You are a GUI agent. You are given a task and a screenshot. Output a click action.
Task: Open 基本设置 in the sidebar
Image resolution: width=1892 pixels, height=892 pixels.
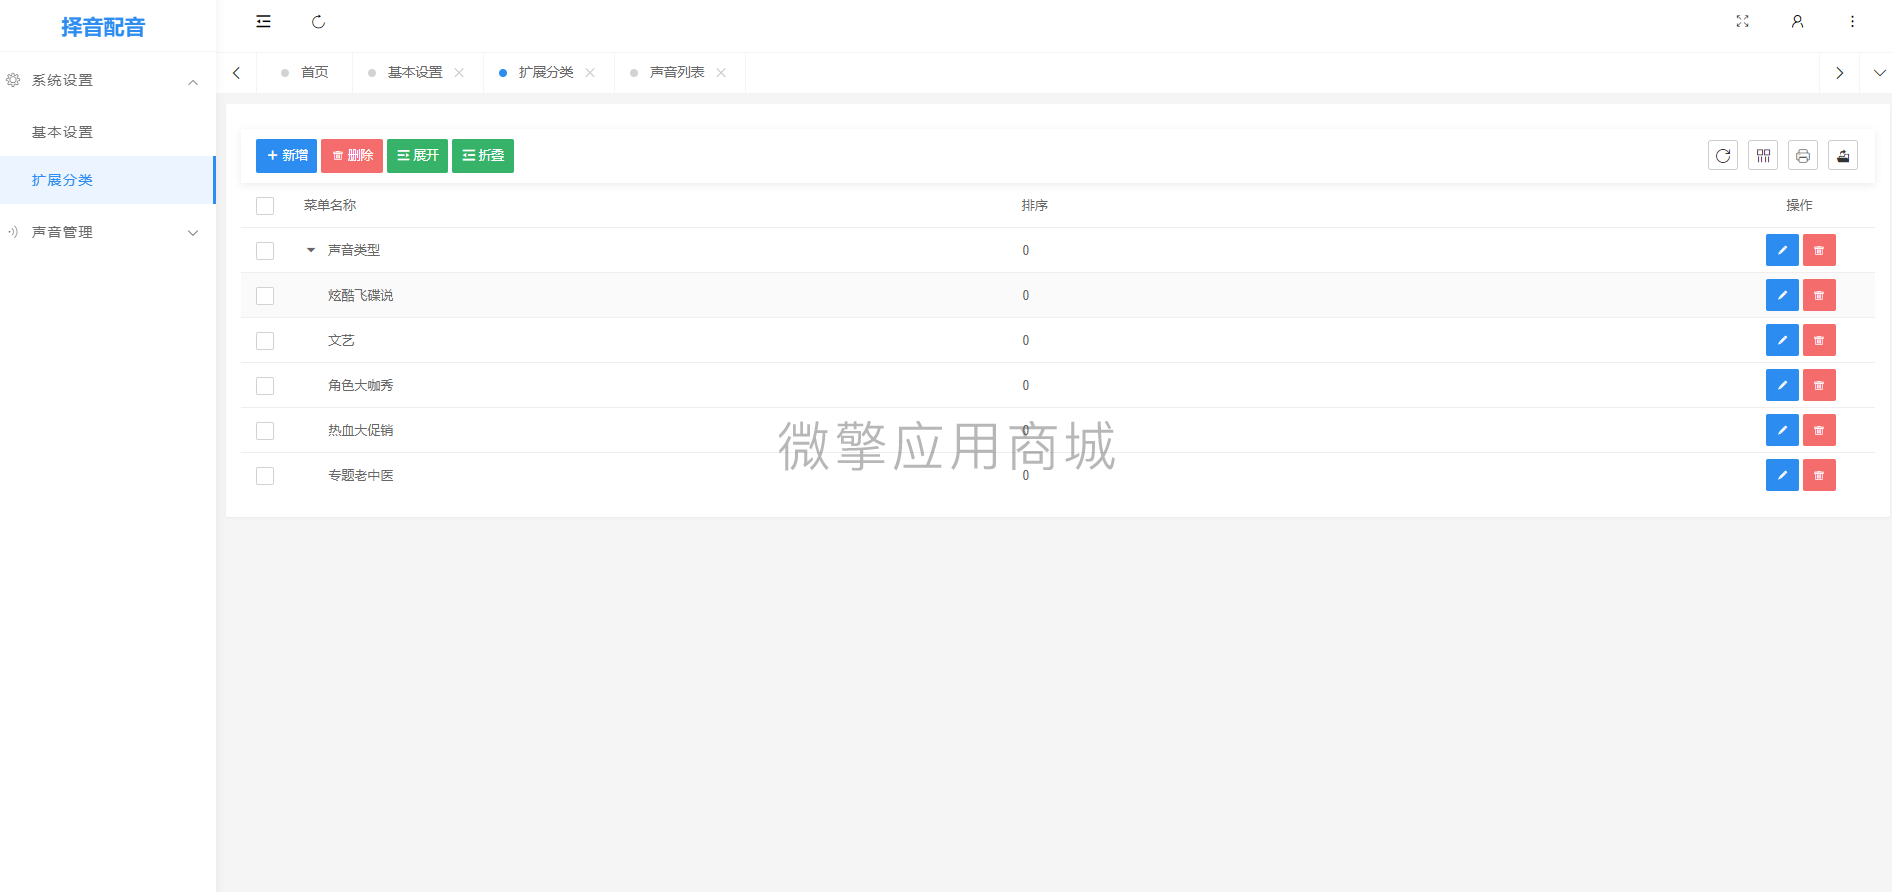pyautogui.click(x=107, y=132)
